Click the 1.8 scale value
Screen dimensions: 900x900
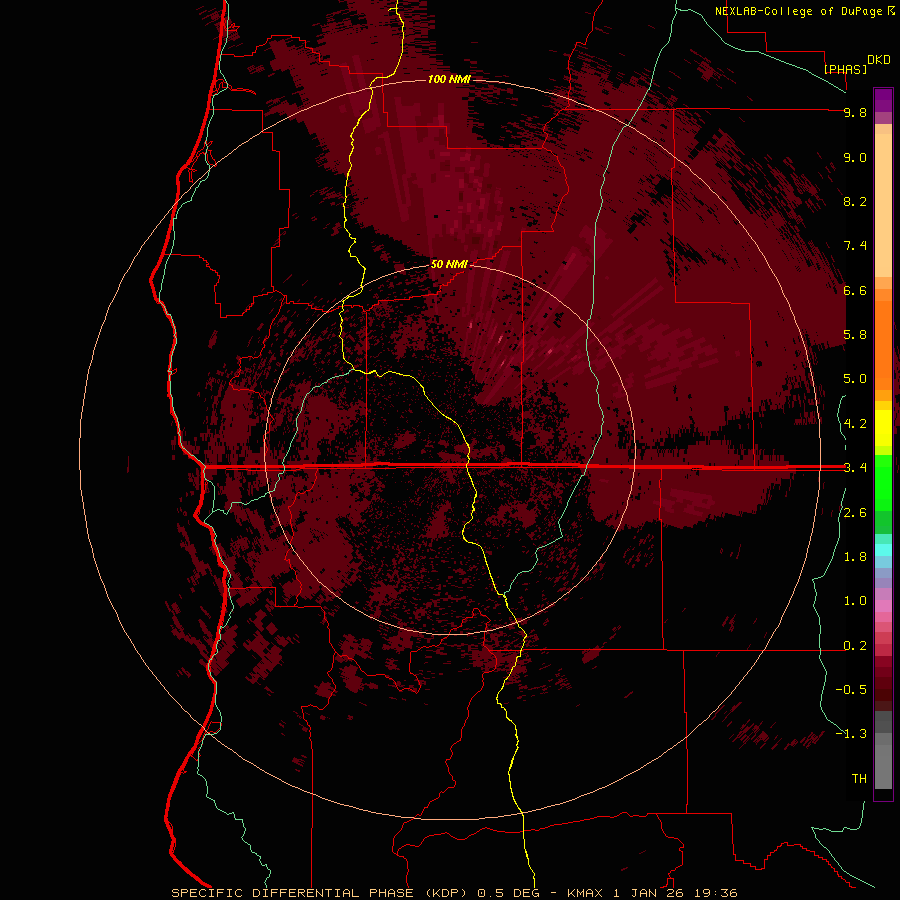855,557
